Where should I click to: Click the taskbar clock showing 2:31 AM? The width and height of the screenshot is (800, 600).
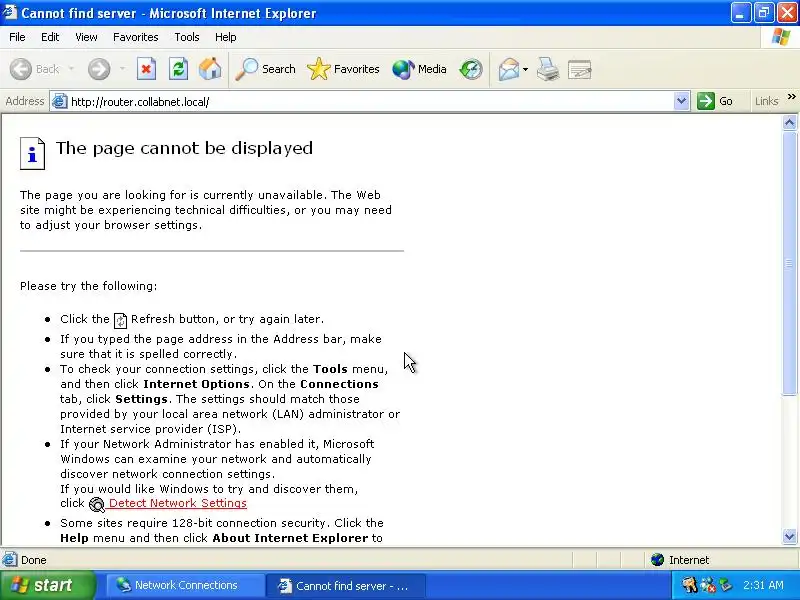coord(763,585)
